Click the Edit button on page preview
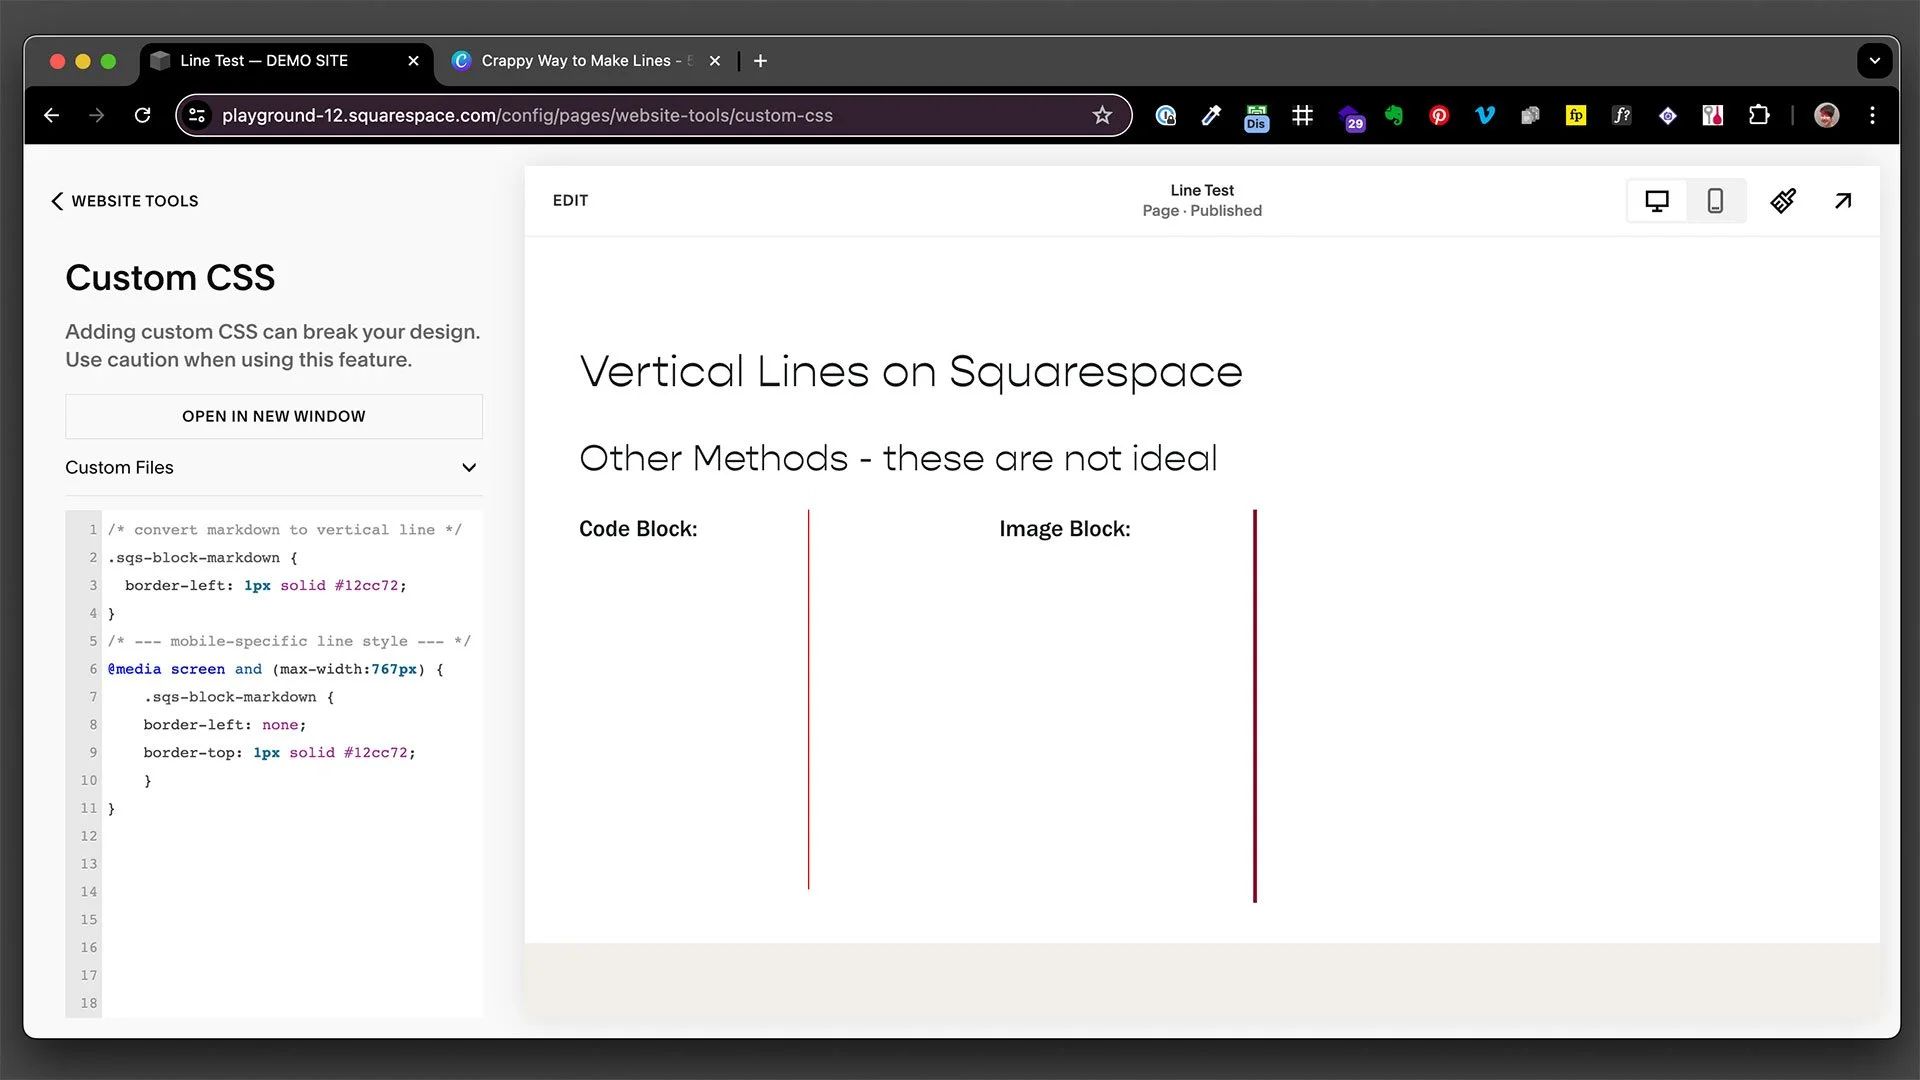The width and height of the screenshot is (1920, 1080). pyautogui.click(x=570, y=200)
